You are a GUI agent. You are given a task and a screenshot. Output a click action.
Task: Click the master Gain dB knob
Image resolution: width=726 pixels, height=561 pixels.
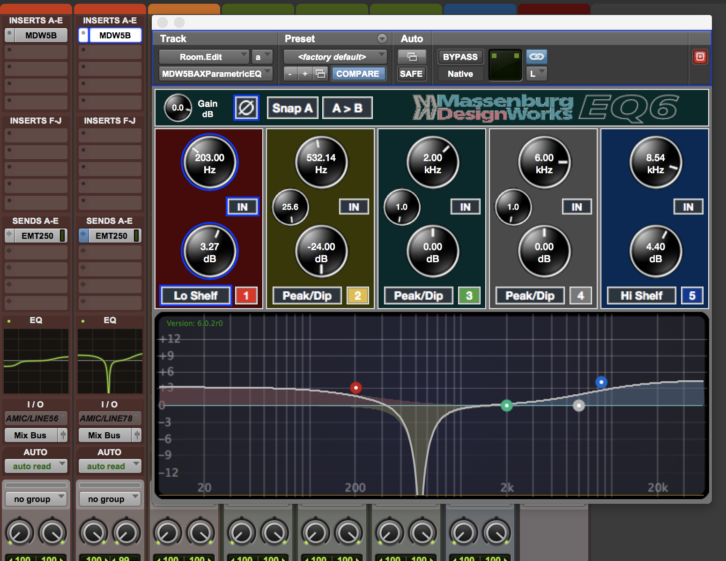pos(178,108)
